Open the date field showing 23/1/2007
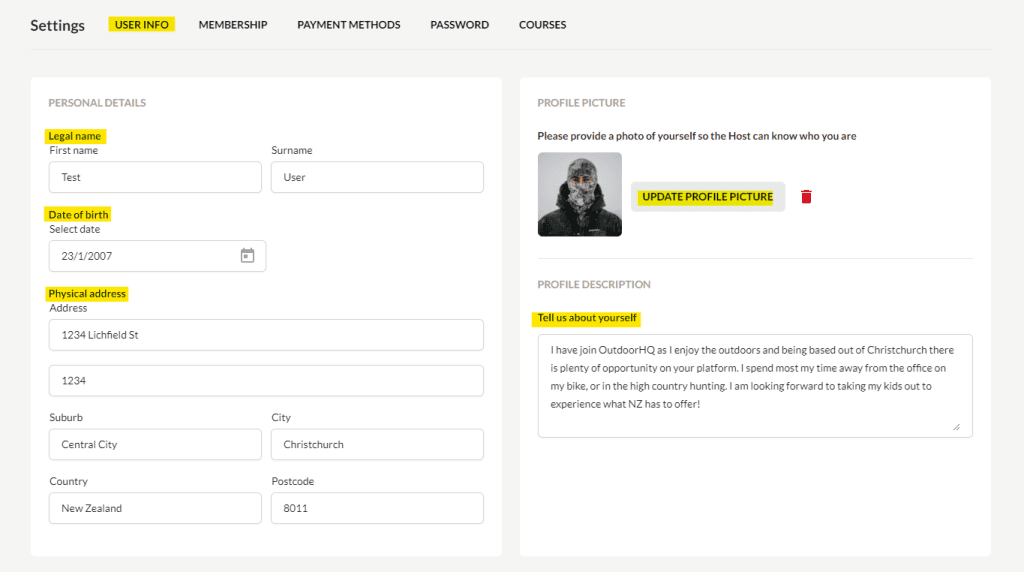Image resolution: width=1024 pixels, height=572 pixels. click(157, 256)
